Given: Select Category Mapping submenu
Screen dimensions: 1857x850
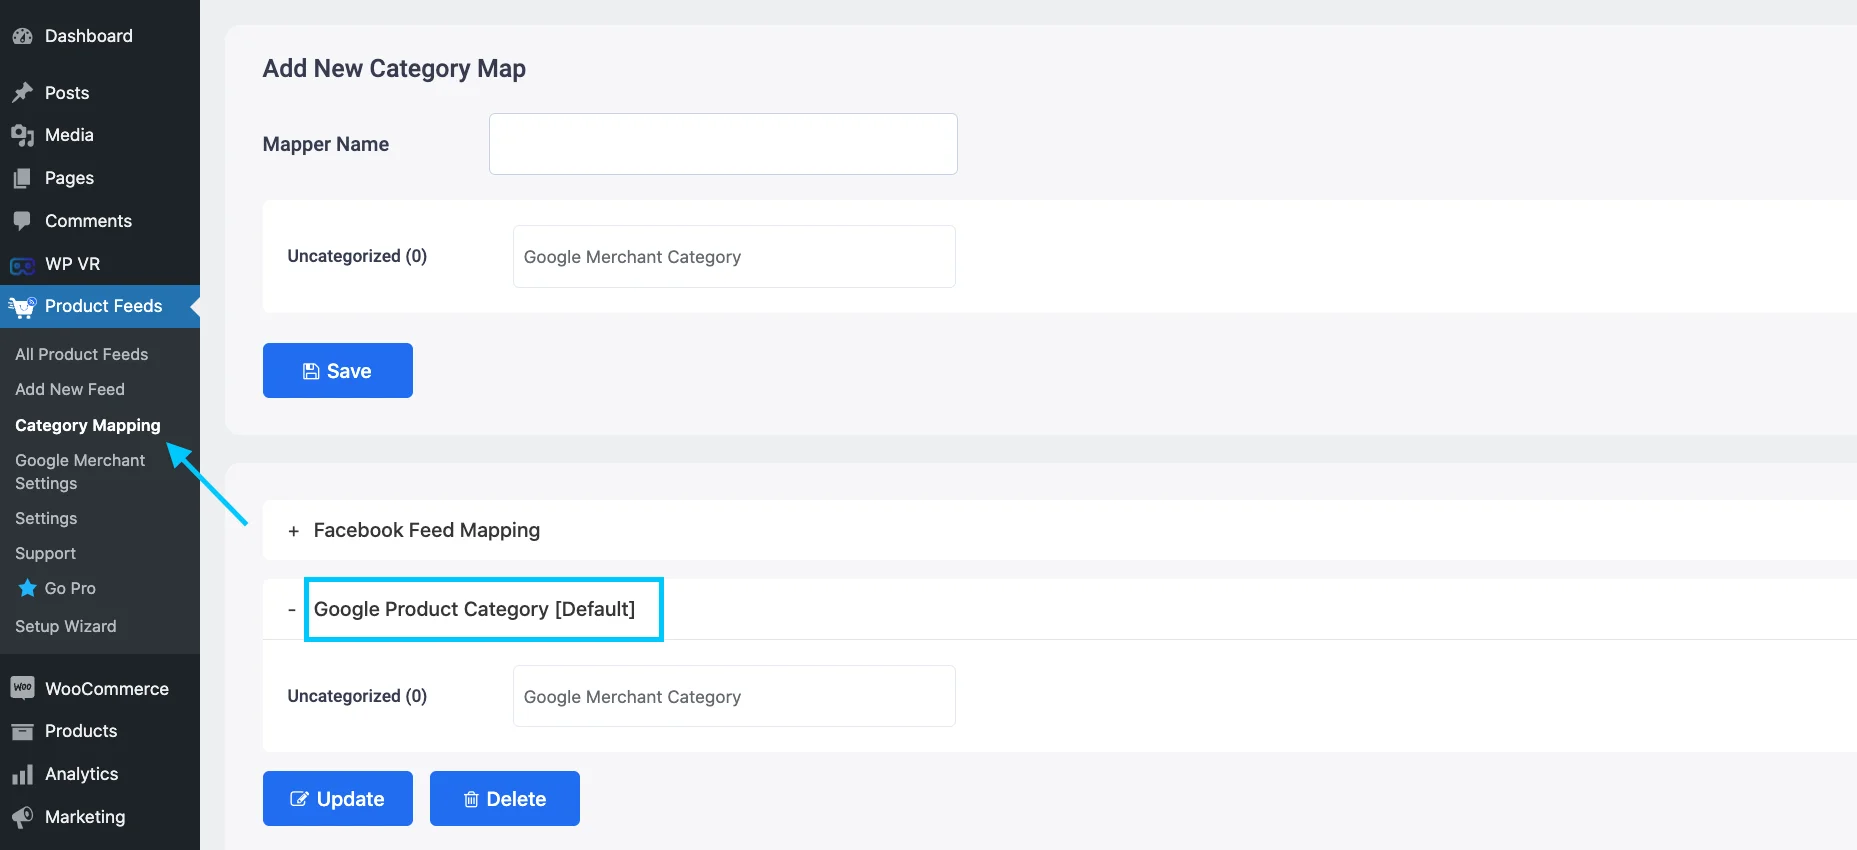Looking at the screenshot, I should [87, 425].
